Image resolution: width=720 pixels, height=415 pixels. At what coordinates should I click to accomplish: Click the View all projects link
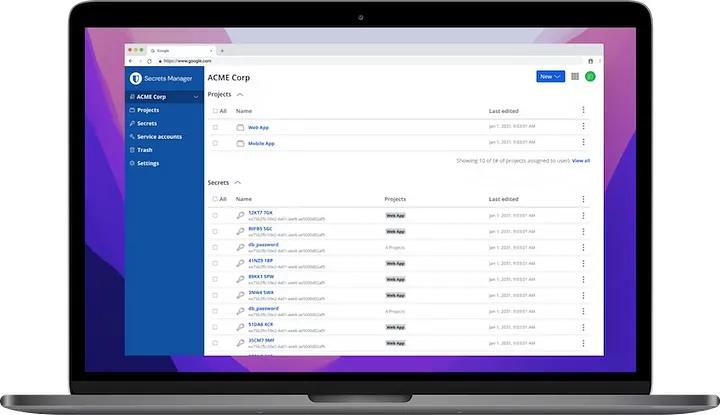coord(581,160)
